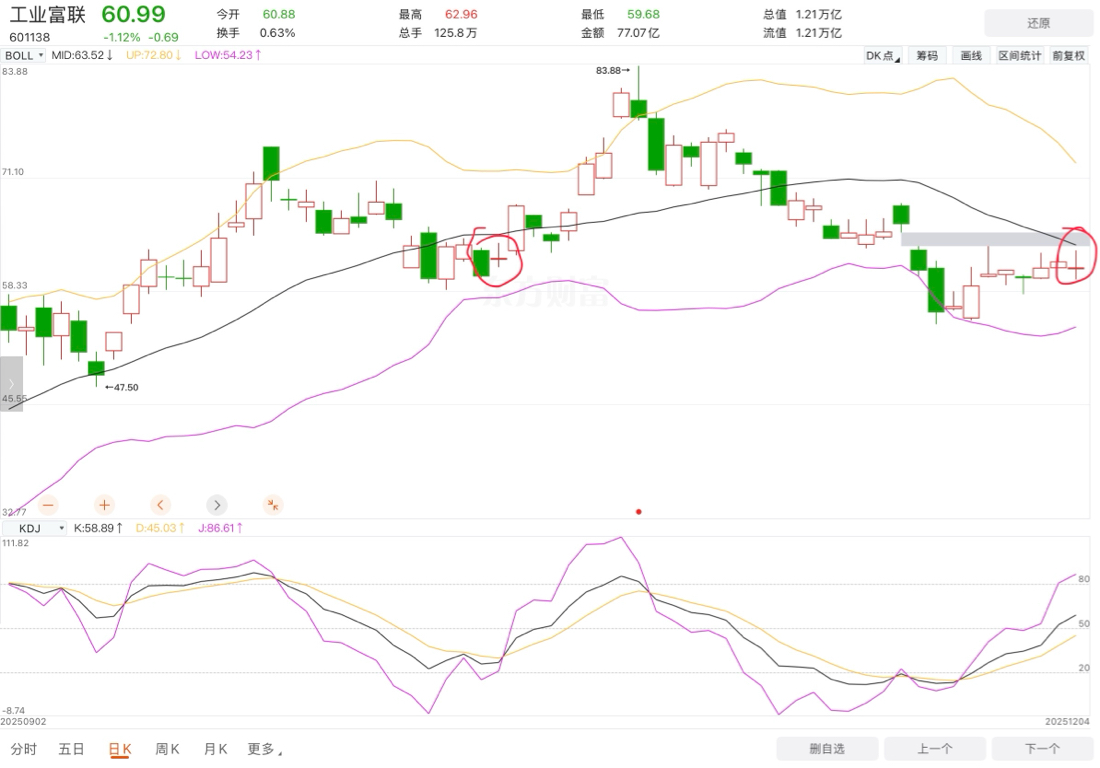
Task: Click the stock name 工业富联
Action: (48, 14)
